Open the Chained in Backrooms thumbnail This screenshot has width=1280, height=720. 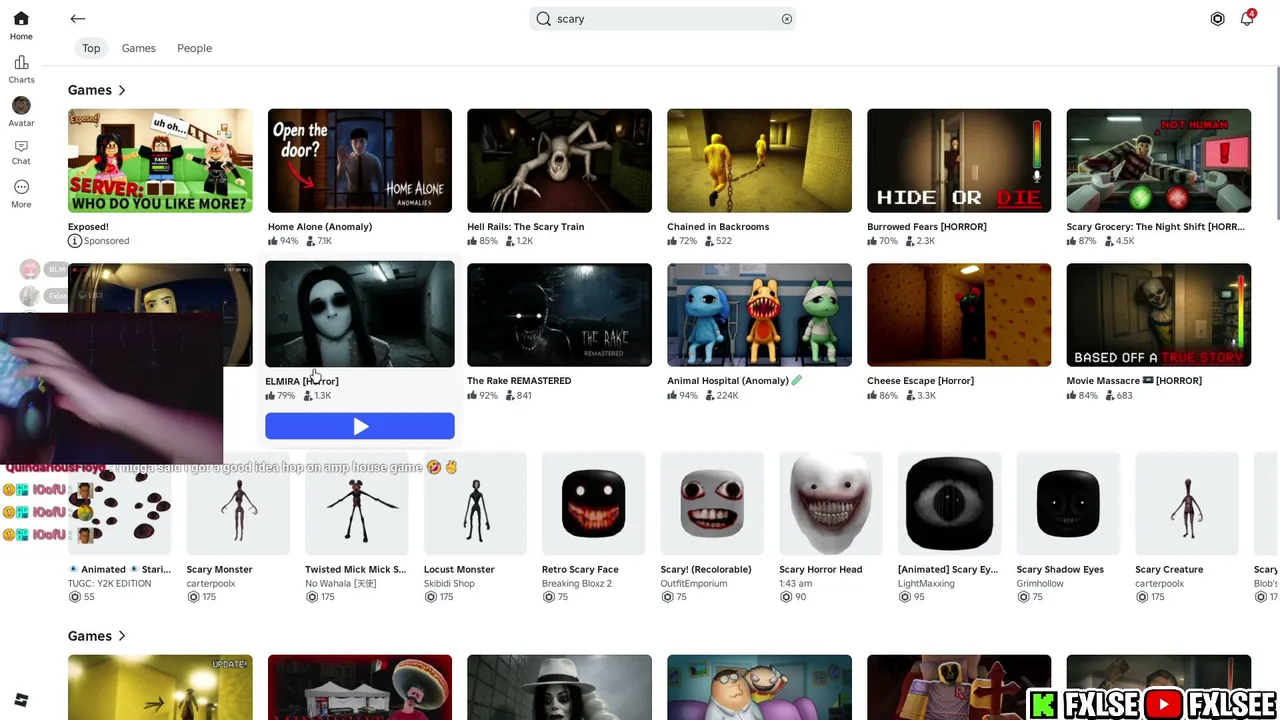(759, 161)
